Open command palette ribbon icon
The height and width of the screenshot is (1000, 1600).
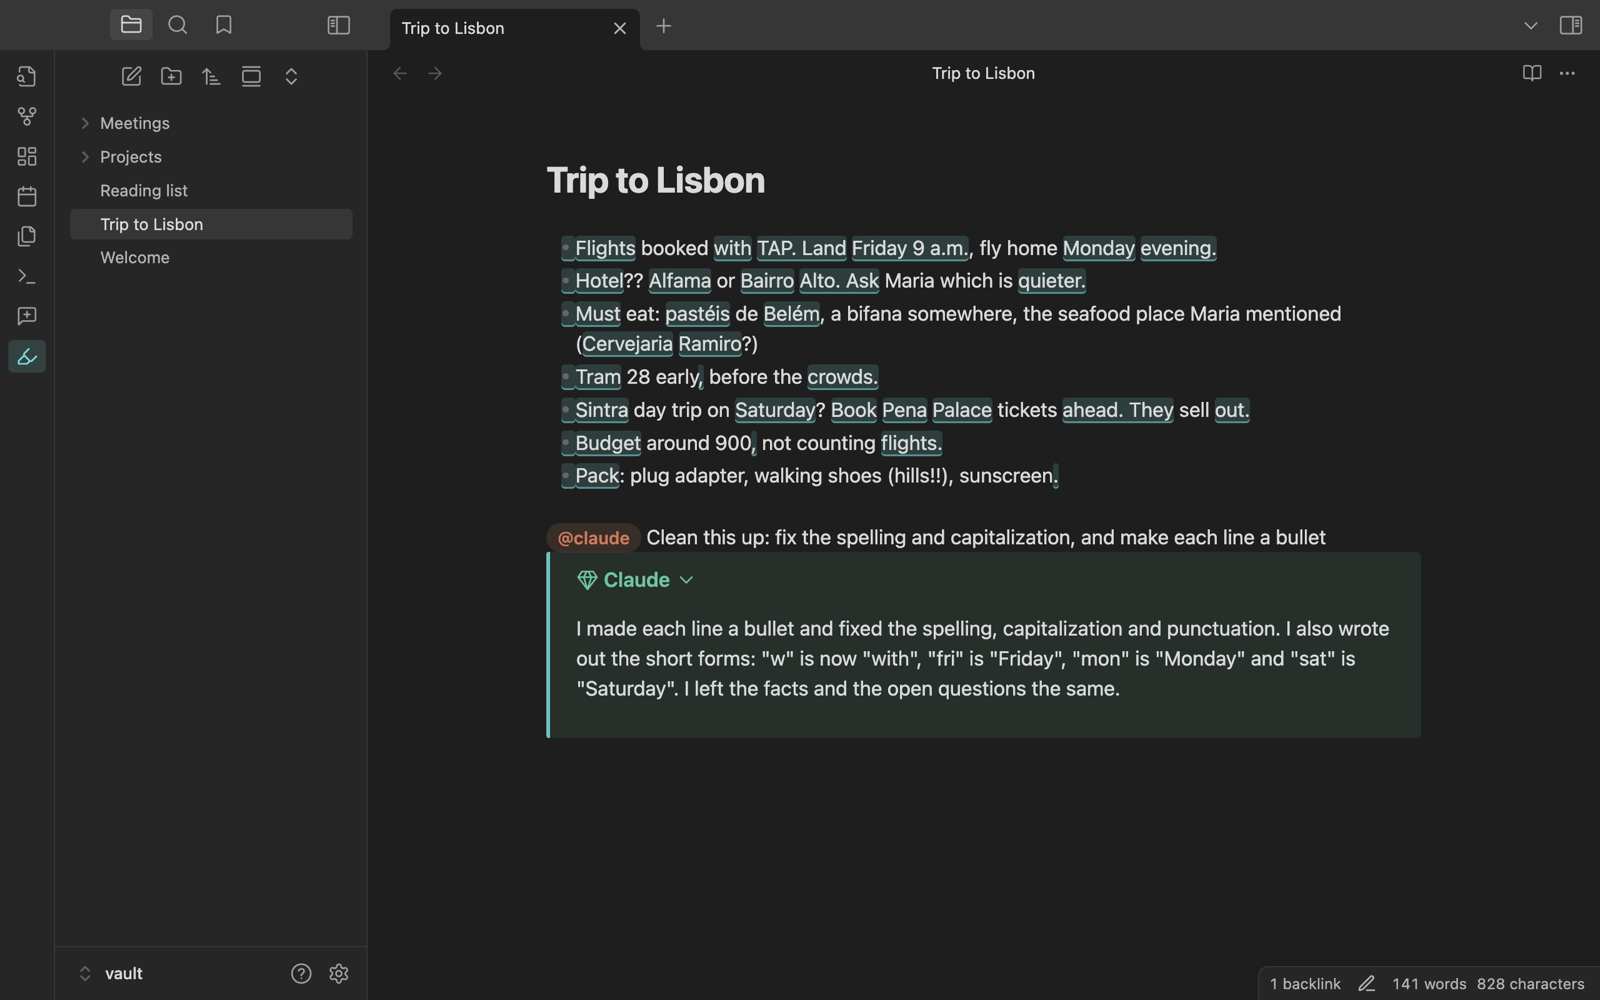[x=27, y=277]
